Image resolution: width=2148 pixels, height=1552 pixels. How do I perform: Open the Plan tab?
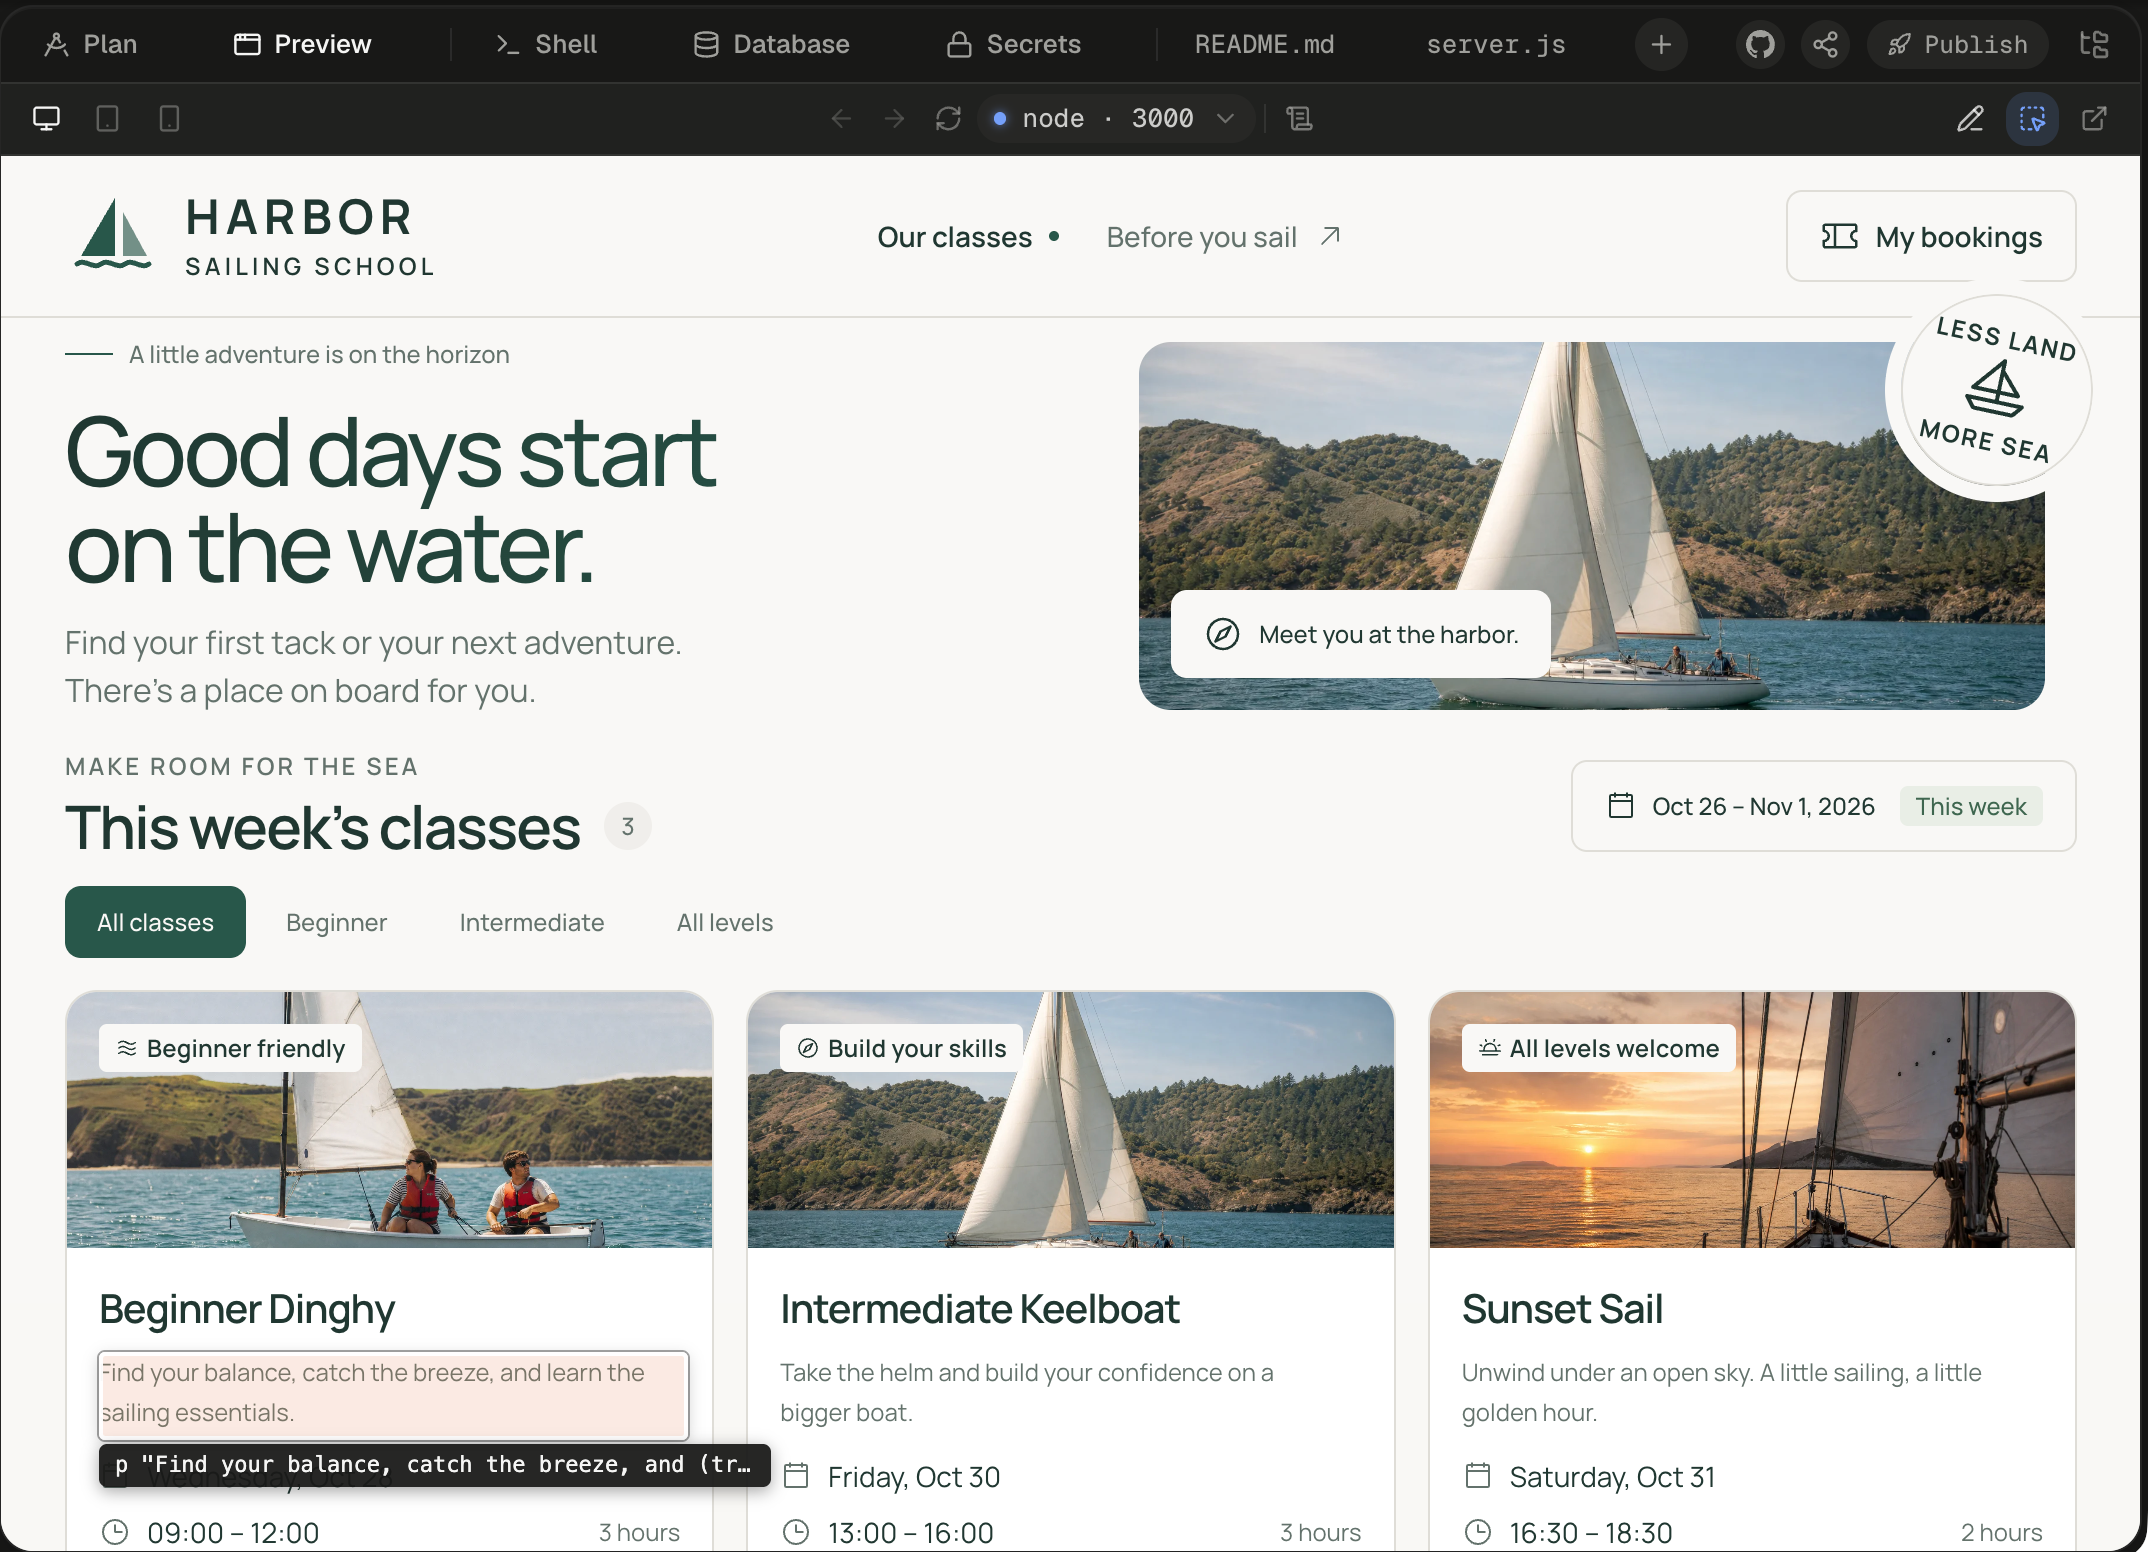tap(90, 44)
